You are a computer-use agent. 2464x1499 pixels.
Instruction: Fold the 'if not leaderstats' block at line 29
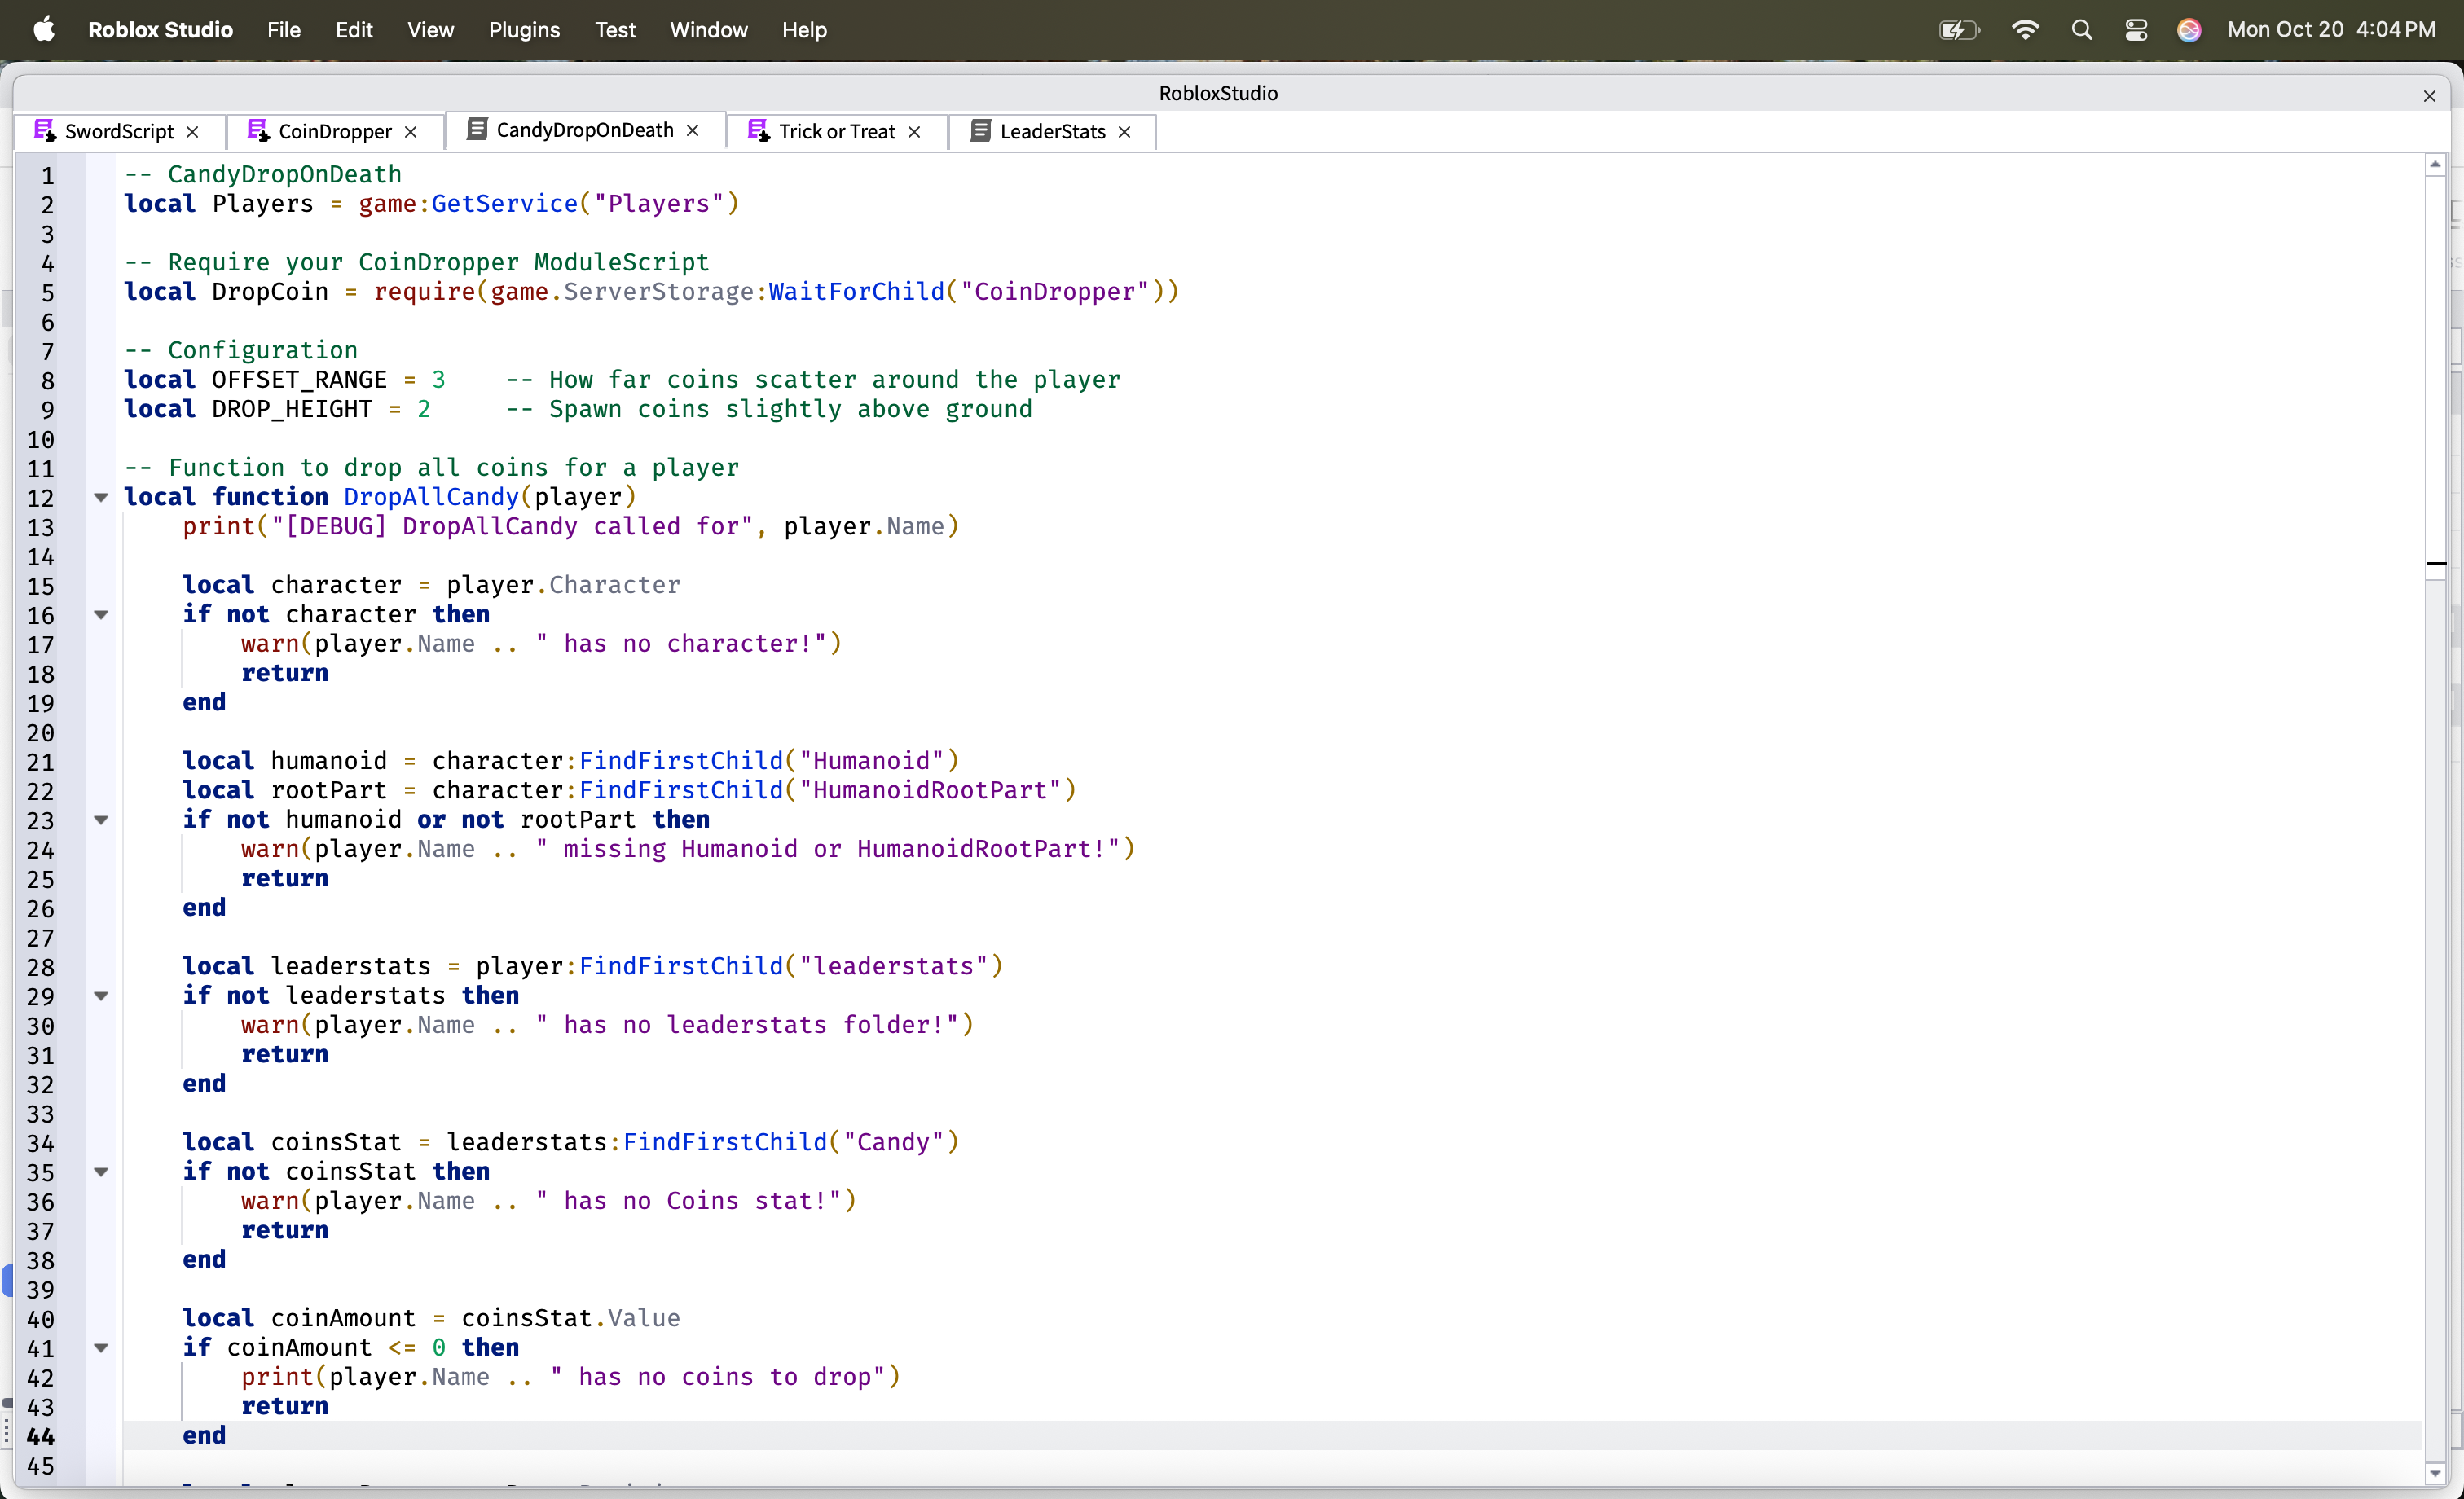click(101, 996)
